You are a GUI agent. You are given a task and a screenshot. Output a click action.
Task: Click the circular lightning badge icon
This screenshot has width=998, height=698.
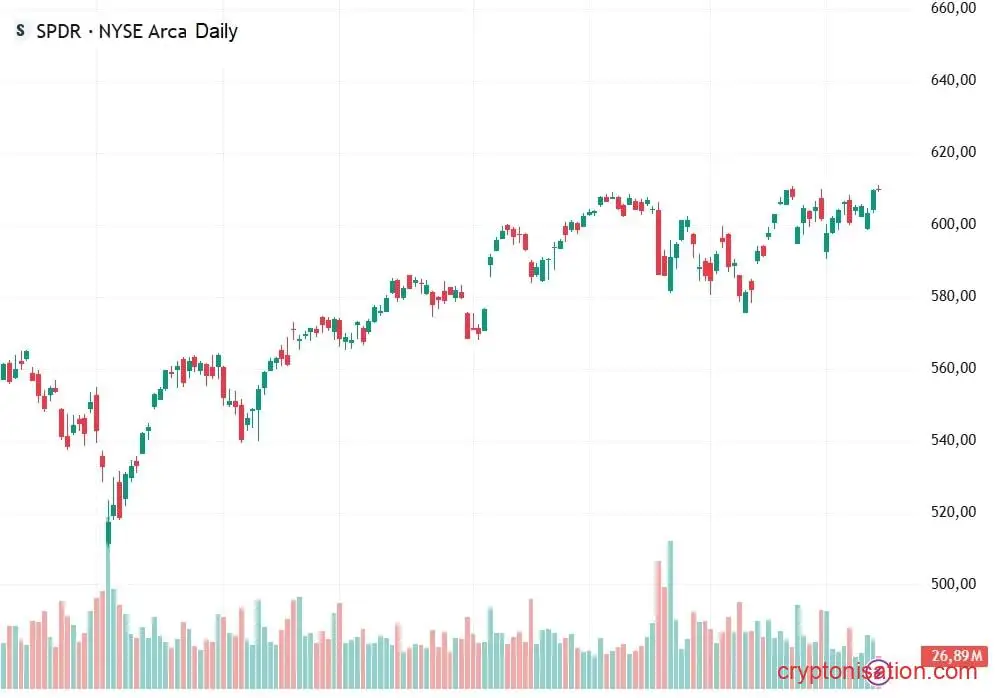879,672
